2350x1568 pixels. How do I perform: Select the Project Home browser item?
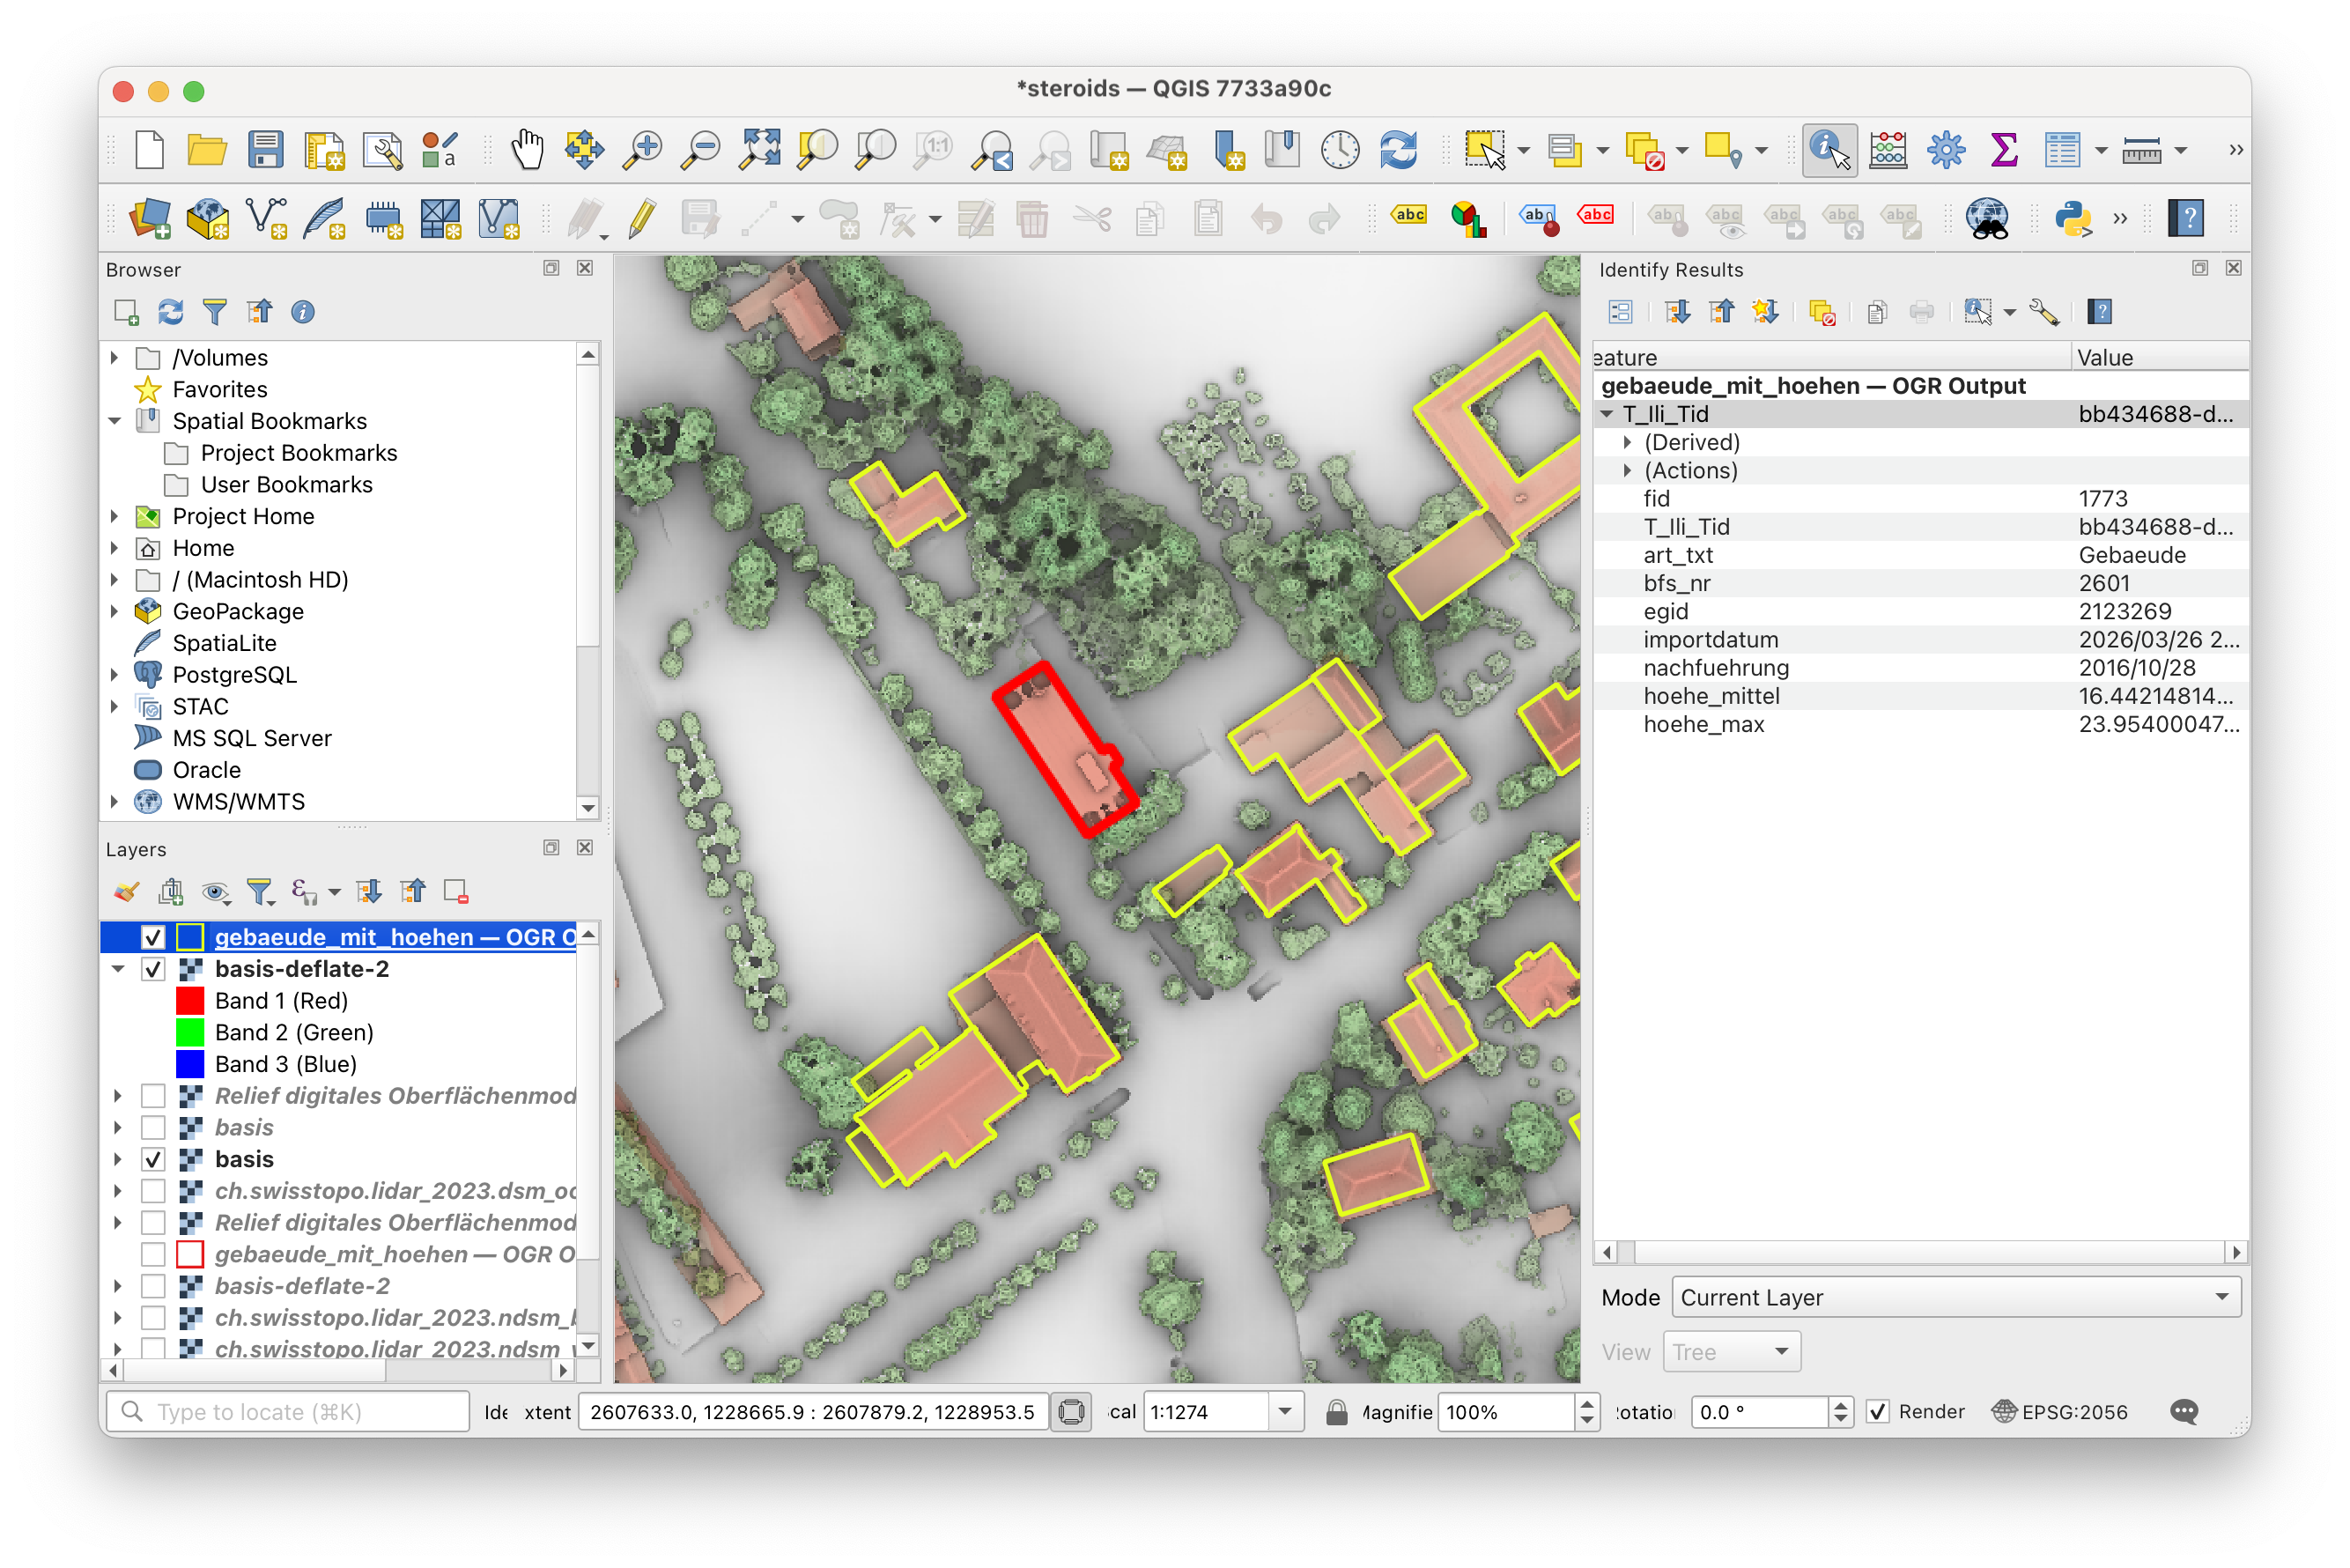pos(243,516)
